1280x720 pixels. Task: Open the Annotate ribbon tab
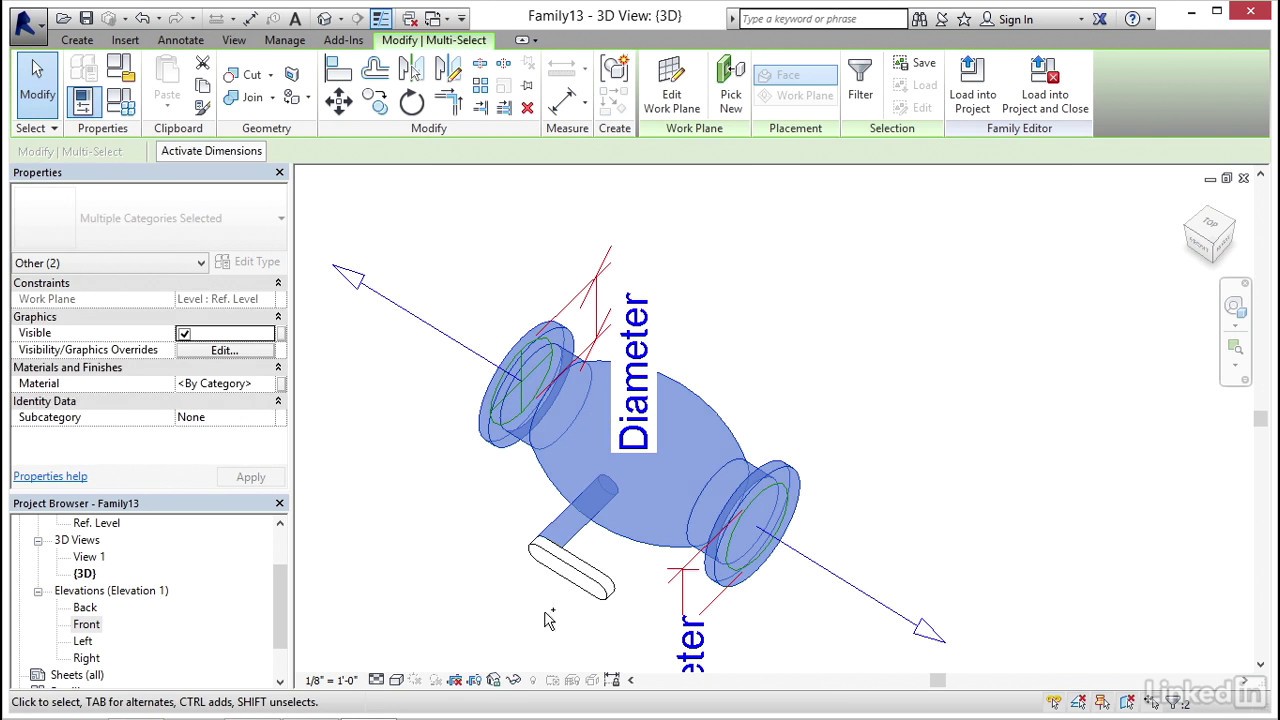click(180, 40)
